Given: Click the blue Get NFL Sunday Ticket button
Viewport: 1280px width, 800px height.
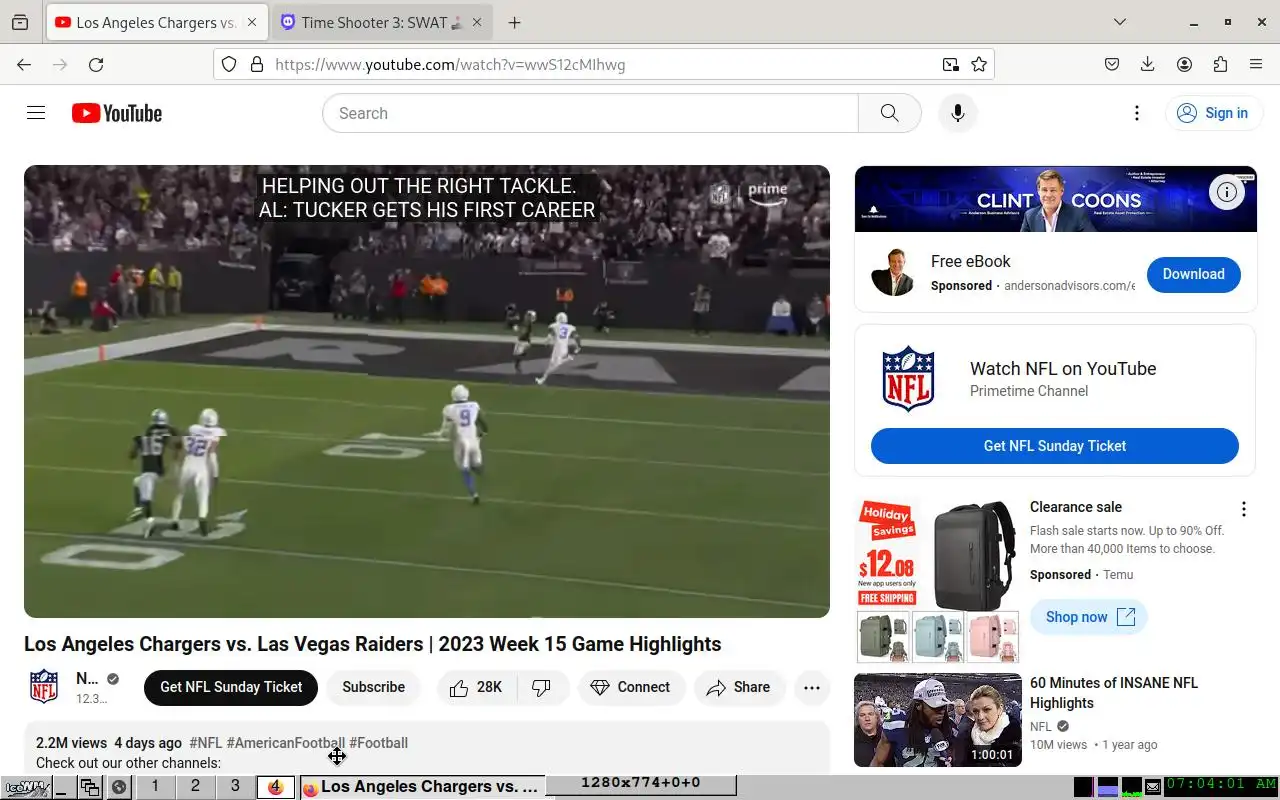Looking at the screenshot, I should [x=1055, y=446].
